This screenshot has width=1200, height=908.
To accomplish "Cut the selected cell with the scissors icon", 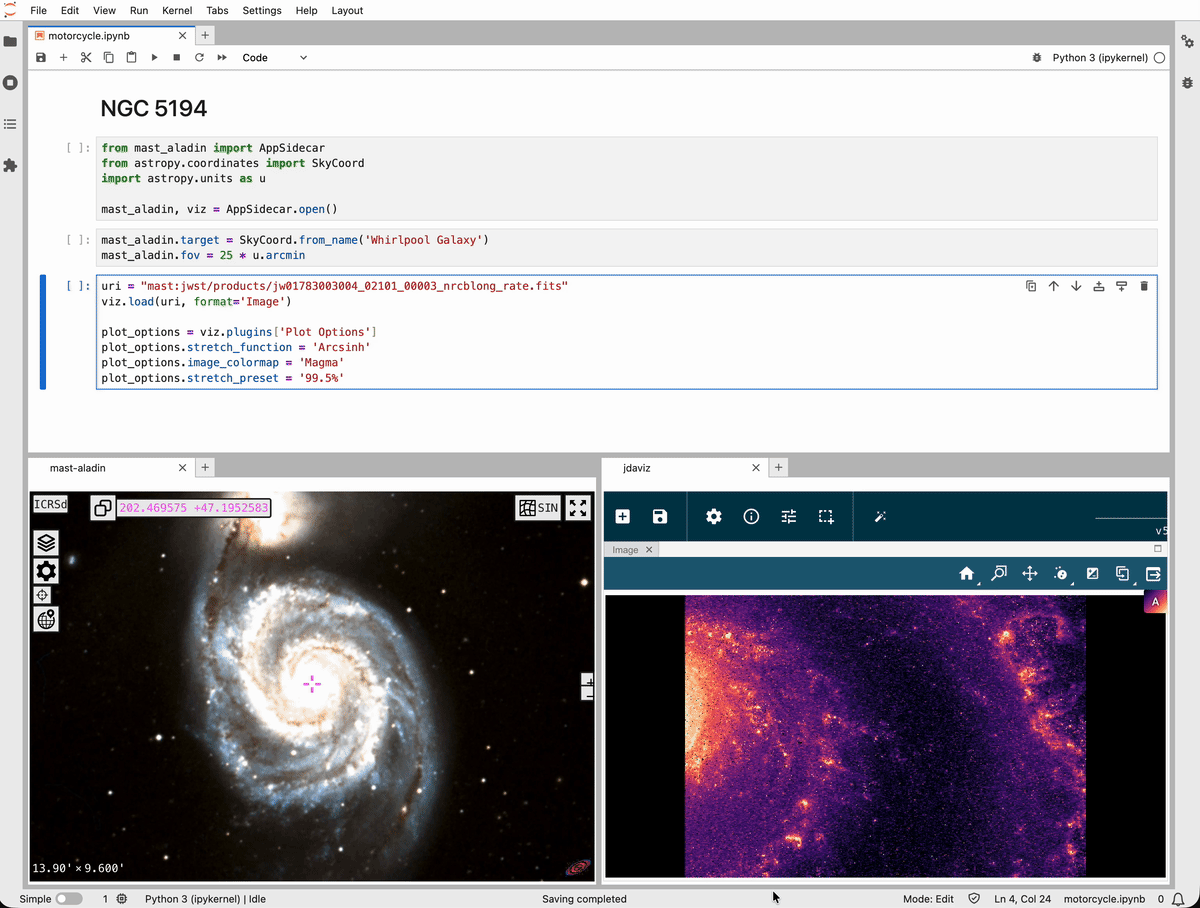I will [86, 58].
